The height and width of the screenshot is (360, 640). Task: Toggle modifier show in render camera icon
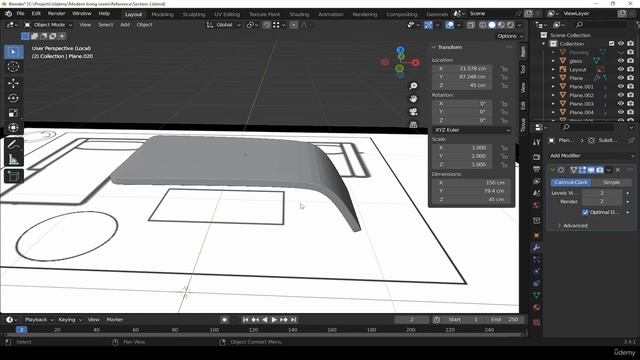(600, 170)
